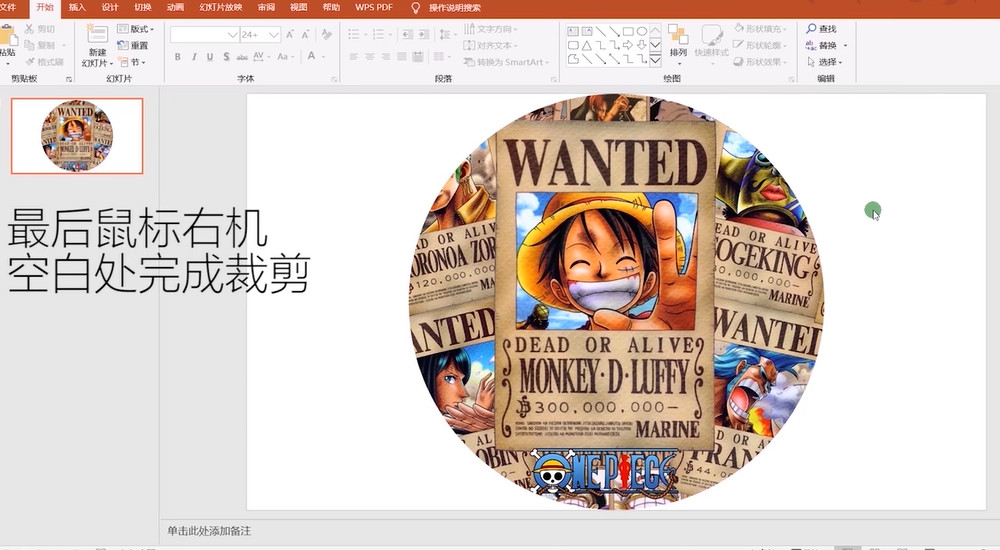Toggle text Shadow formatting
Screen dimensions: 1000x550
(226, 57)
